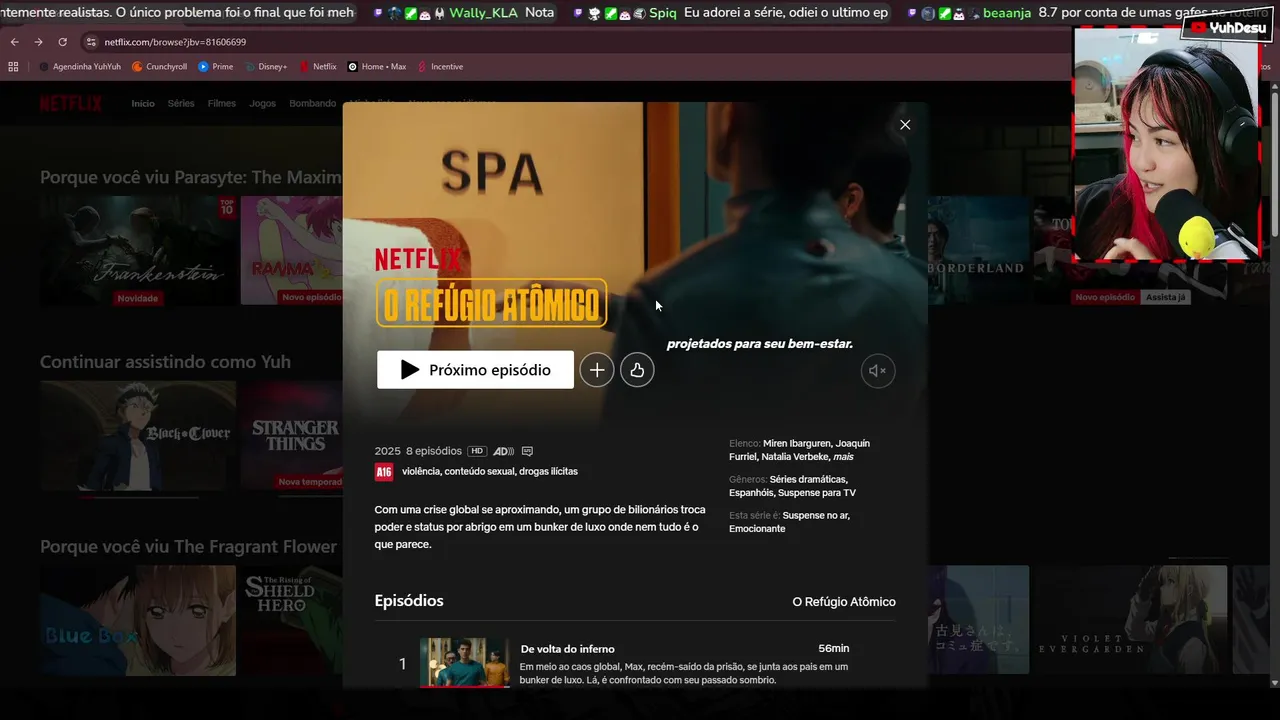The width and height of the screenshot is (1280, 720).
Task: Open the browser apps grid icon
Action: click(13, 67)
